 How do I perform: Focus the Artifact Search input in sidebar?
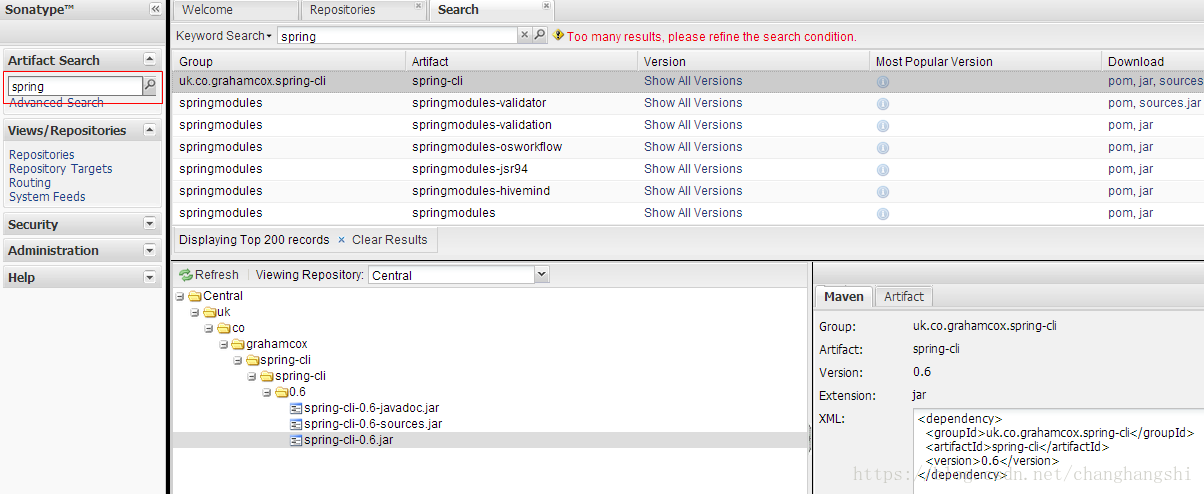(x=75, y=87)
